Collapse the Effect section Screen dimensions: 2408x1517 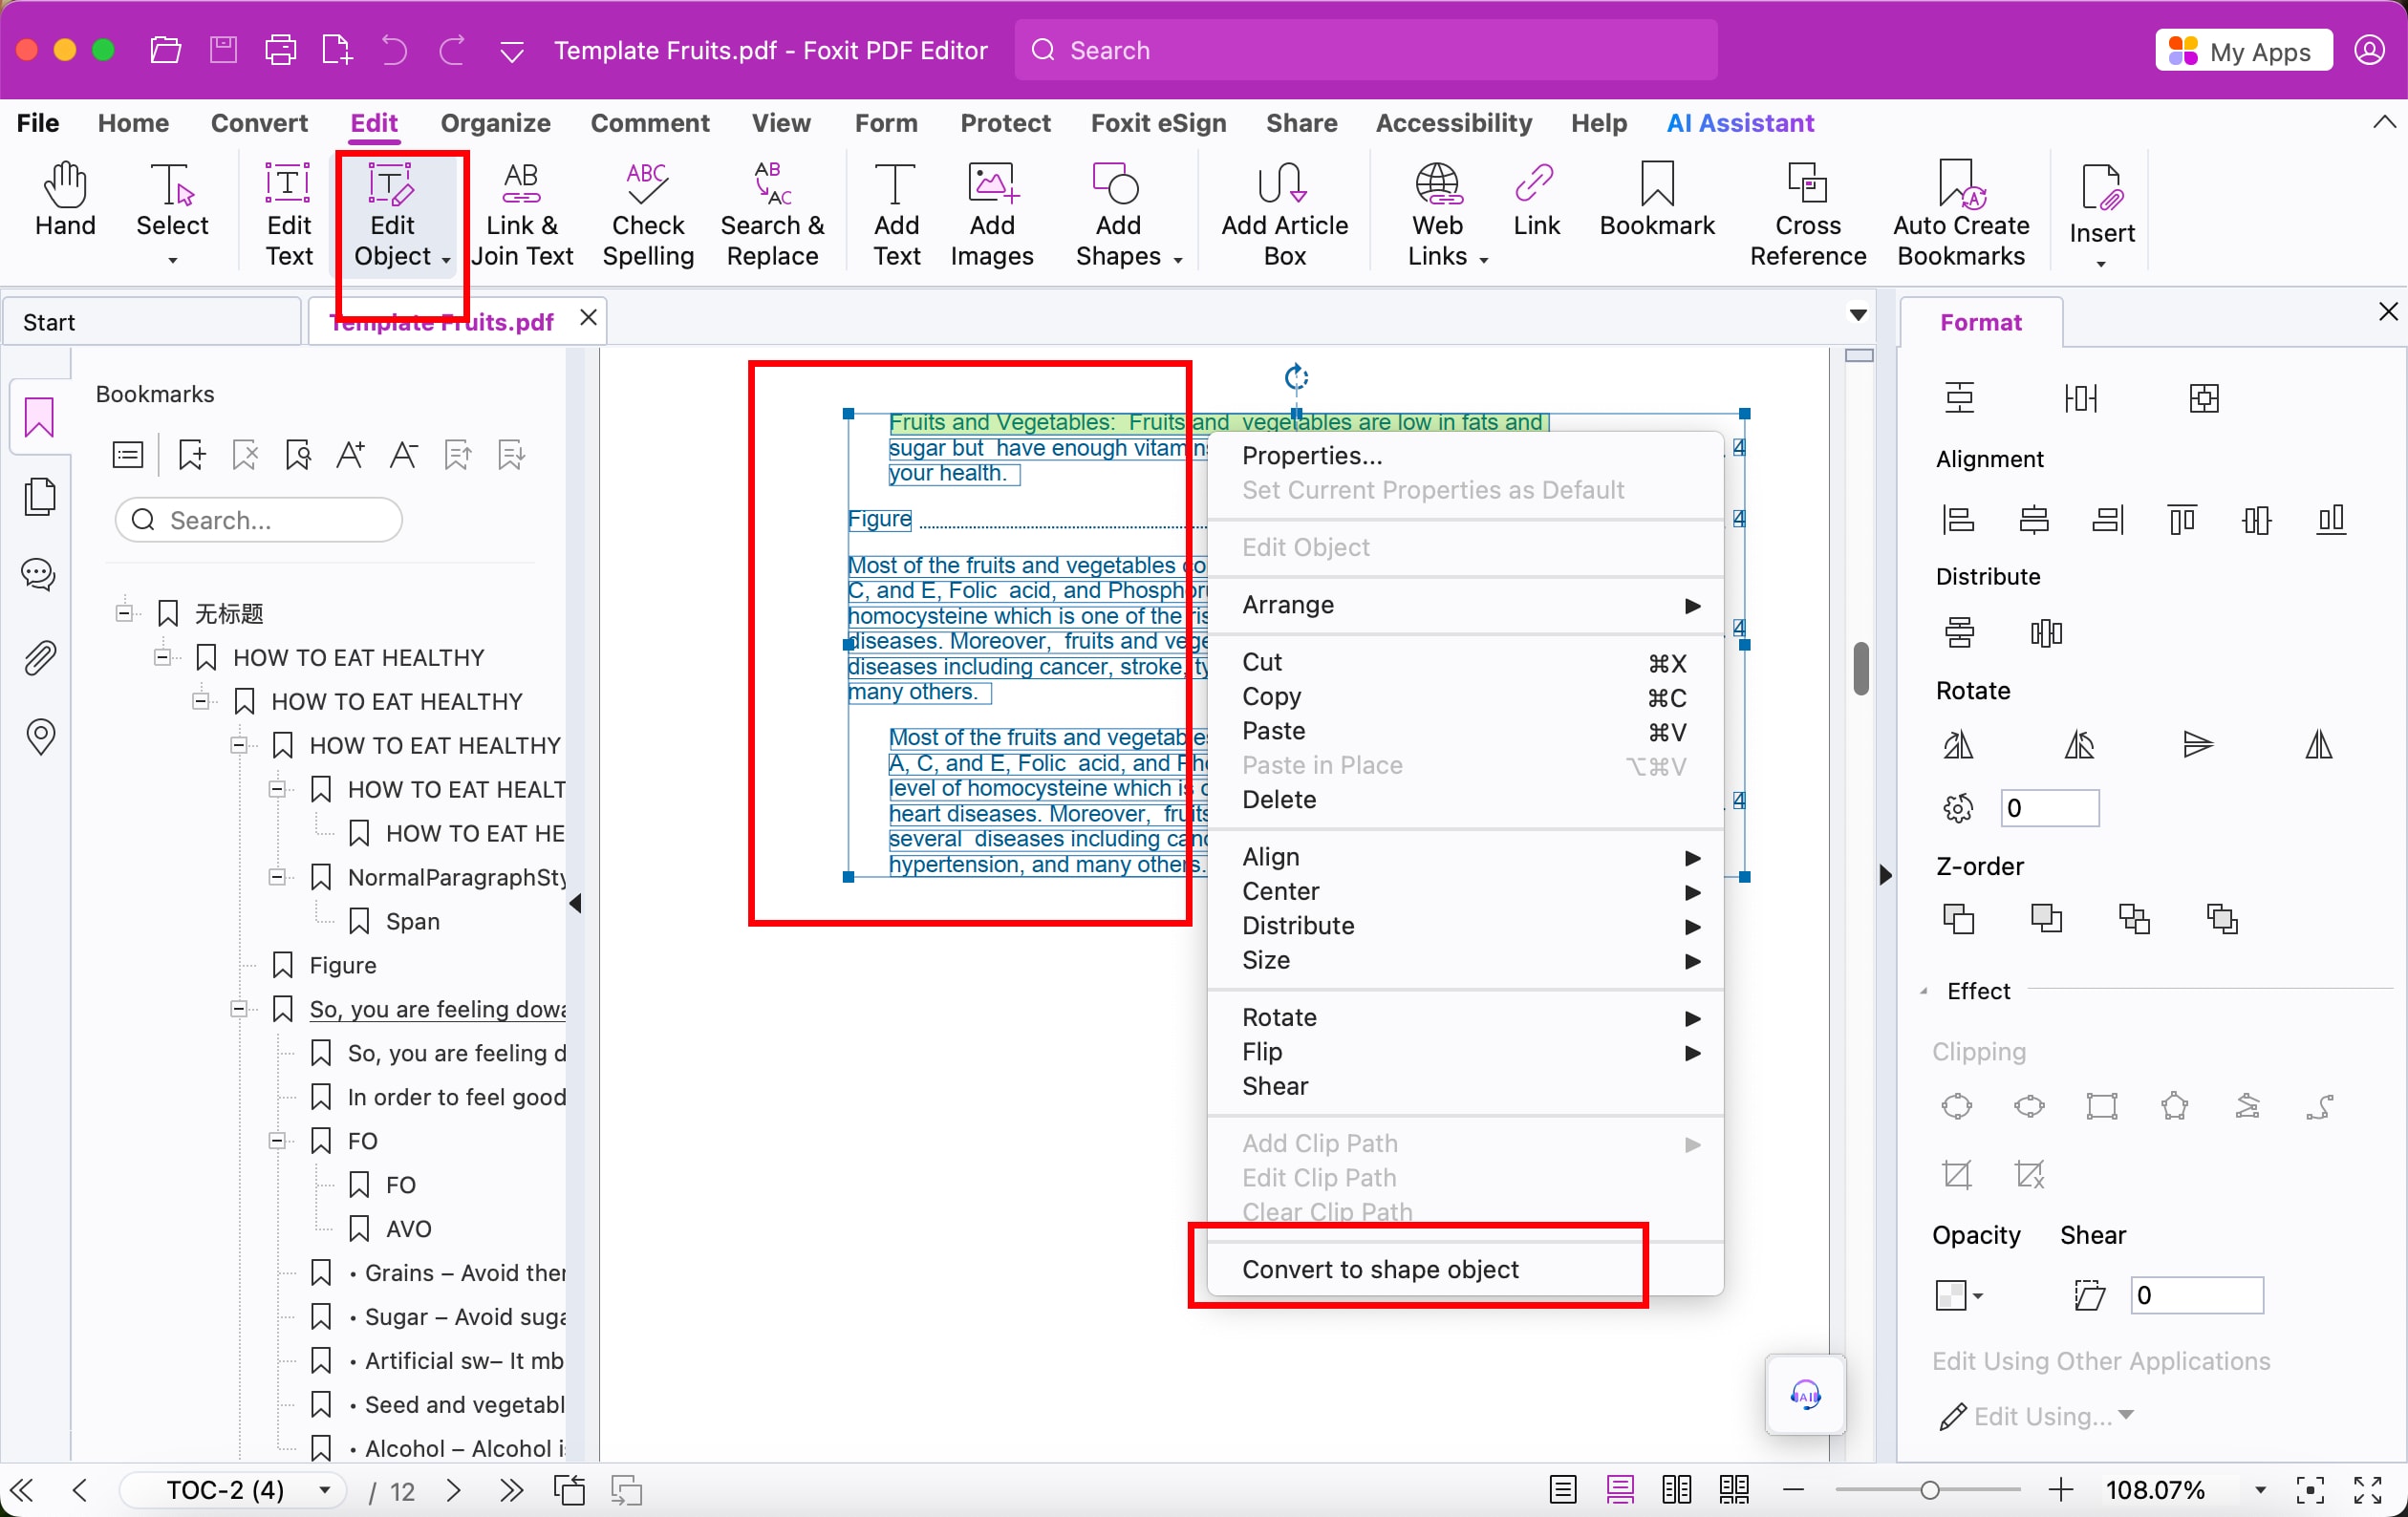pyautogui.click(x=1924, y=991)
